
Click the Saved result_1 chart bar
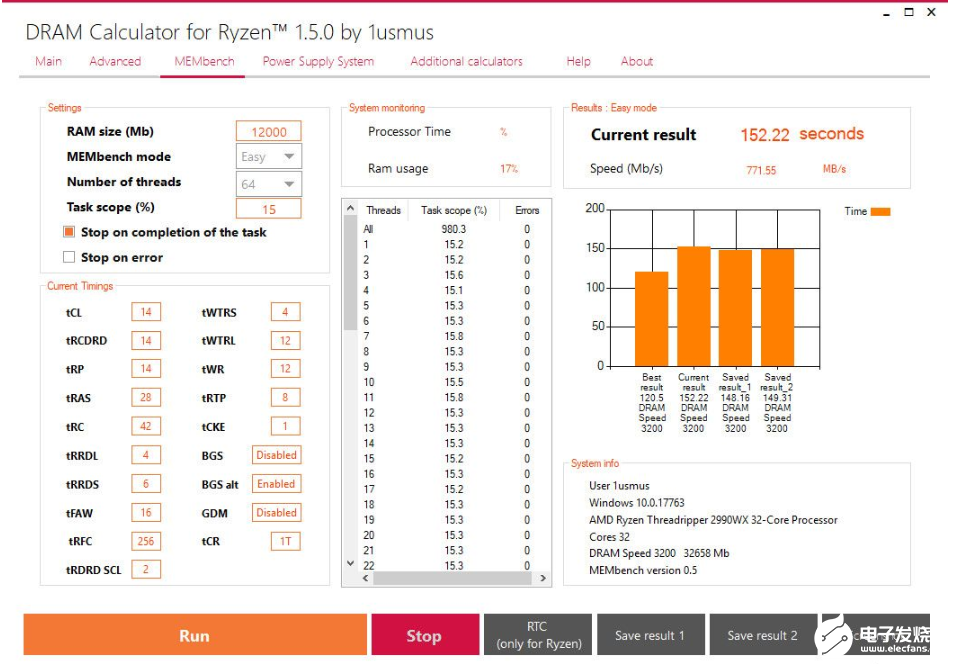(x=735, y=308)
